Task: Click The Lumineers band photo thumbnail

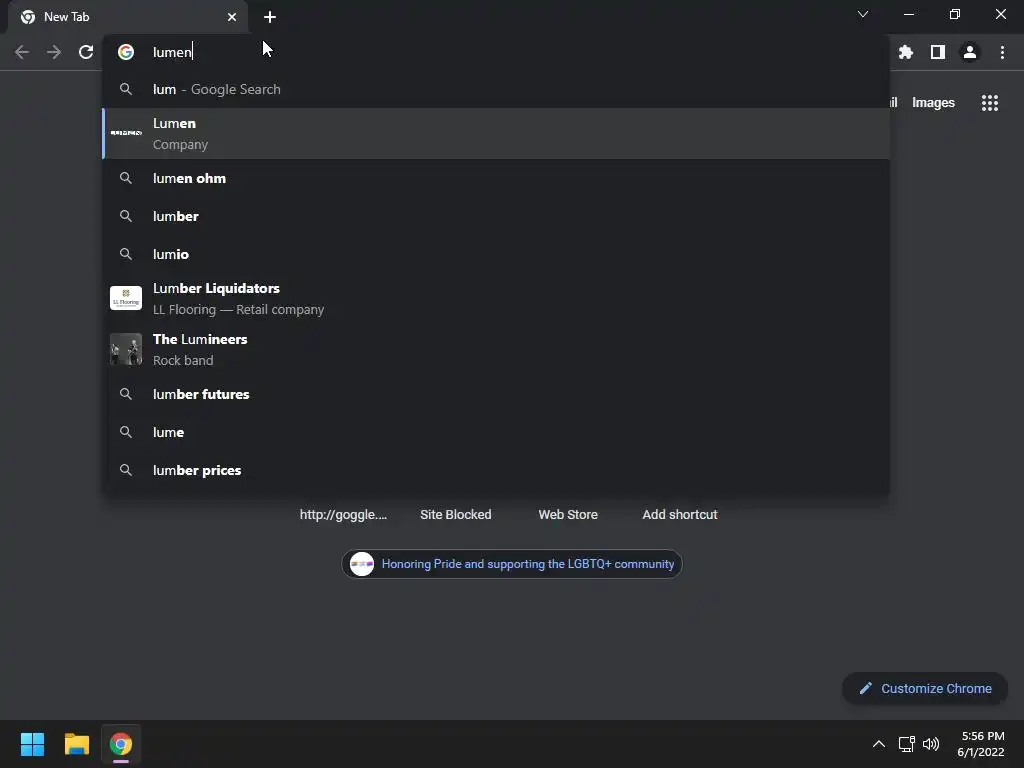Action: click(126, 349)
